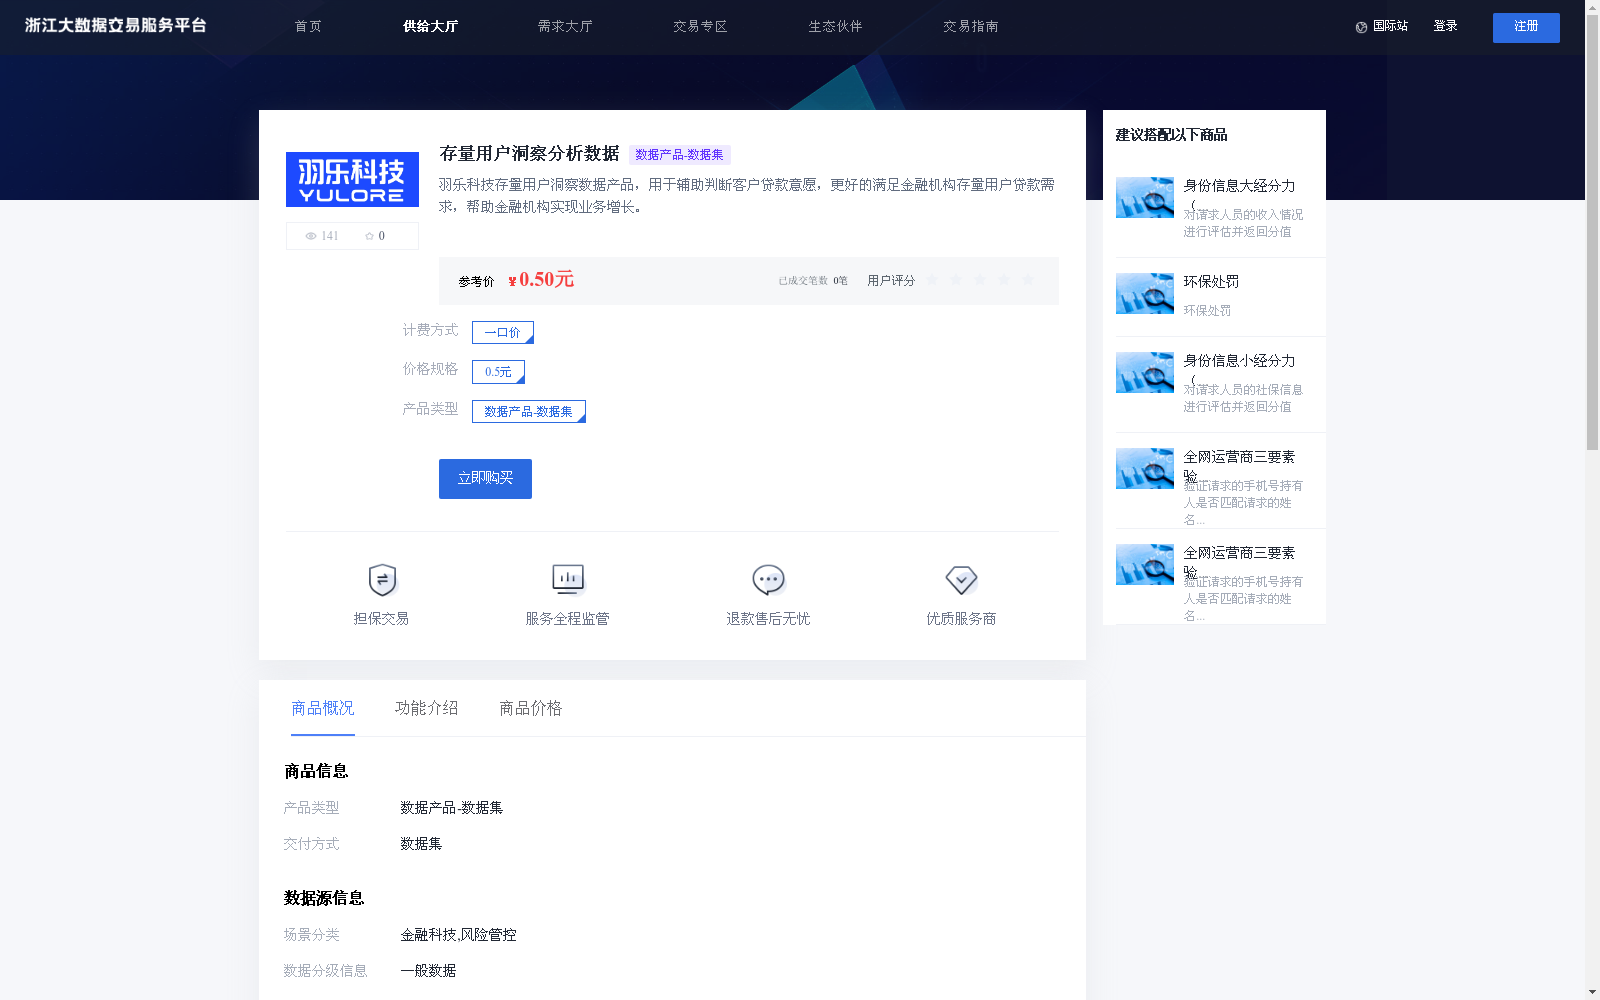Open 身份信息大经分力 thumbnail
Image resolution: width=1600 pixels, height=1000 pixels.
click(1145, 197)
